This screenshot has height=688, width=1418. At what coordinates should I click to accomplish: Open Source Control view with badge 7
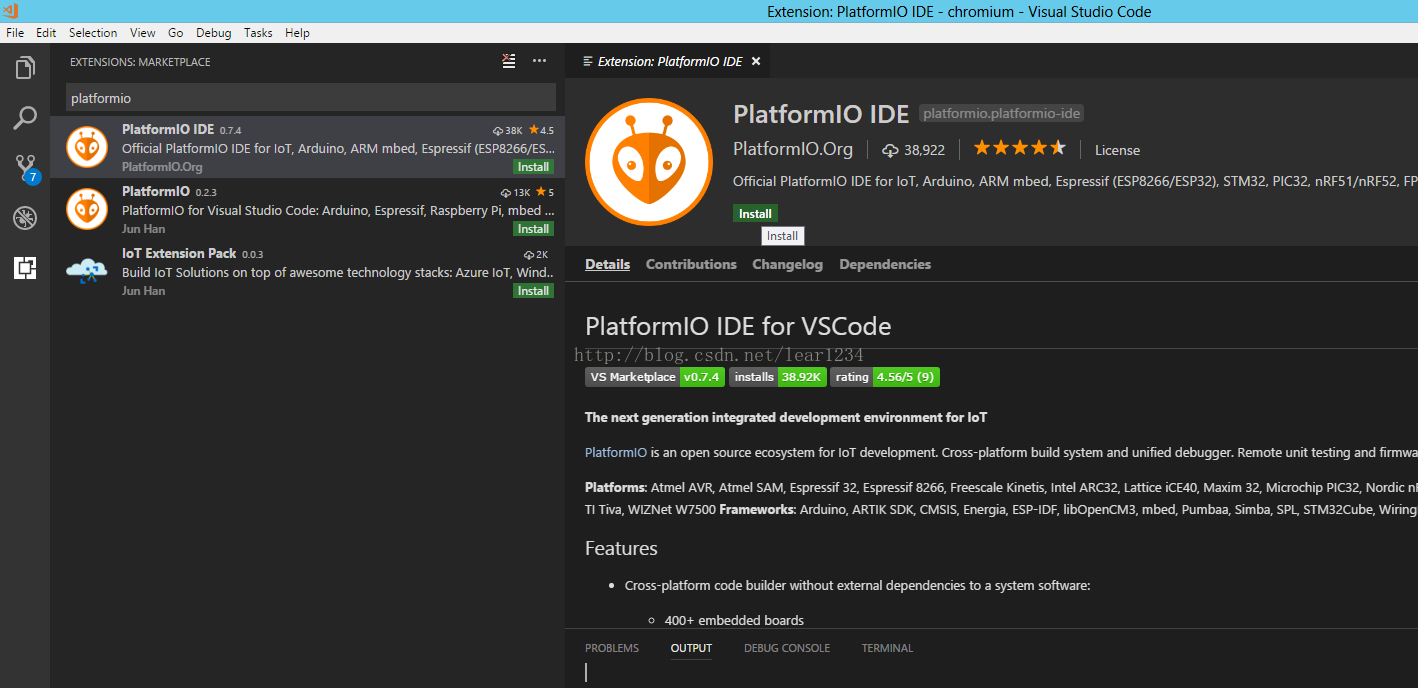[26, 168]
